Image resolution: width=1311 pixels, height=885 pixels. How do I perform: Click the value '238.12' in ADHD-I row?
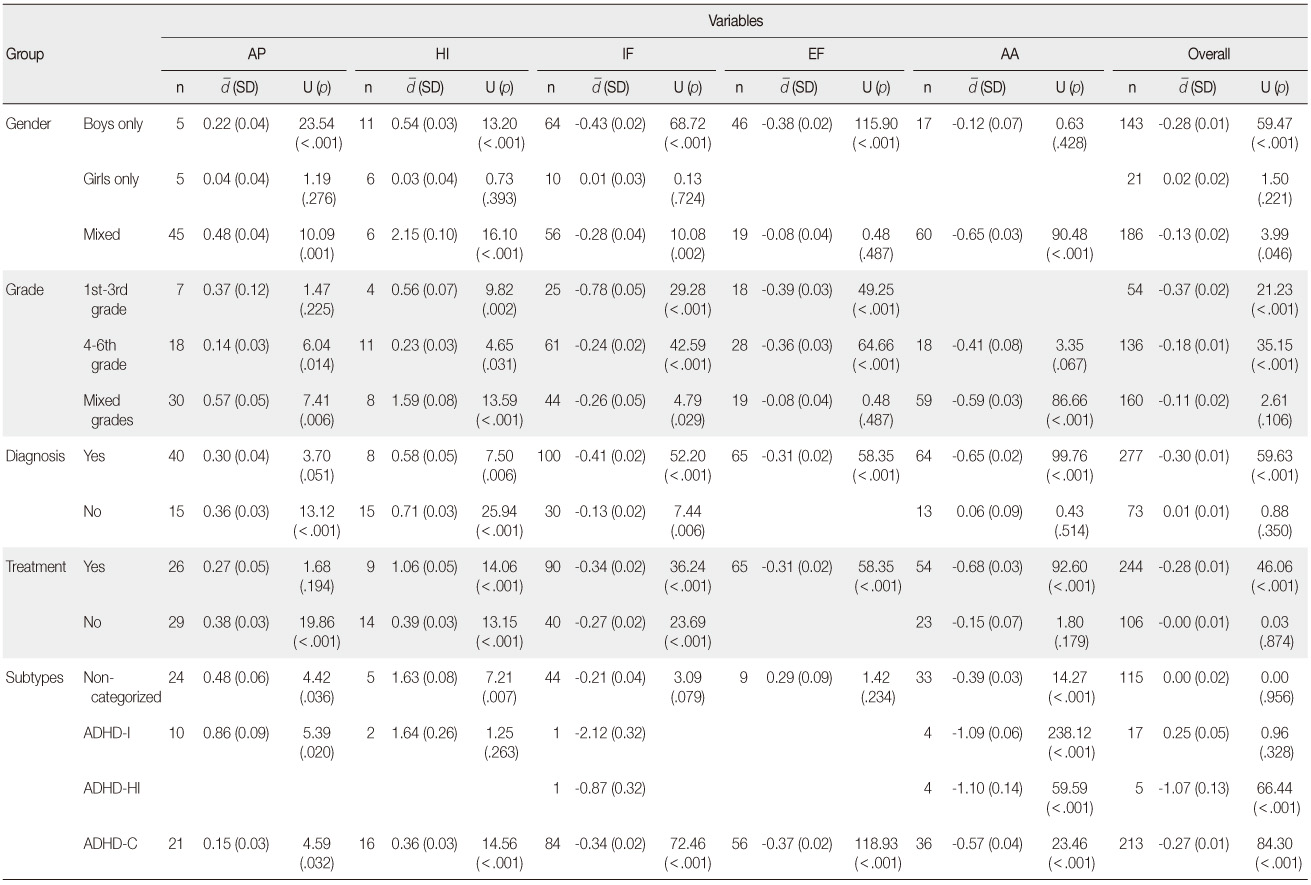(x=1069, y=733)
